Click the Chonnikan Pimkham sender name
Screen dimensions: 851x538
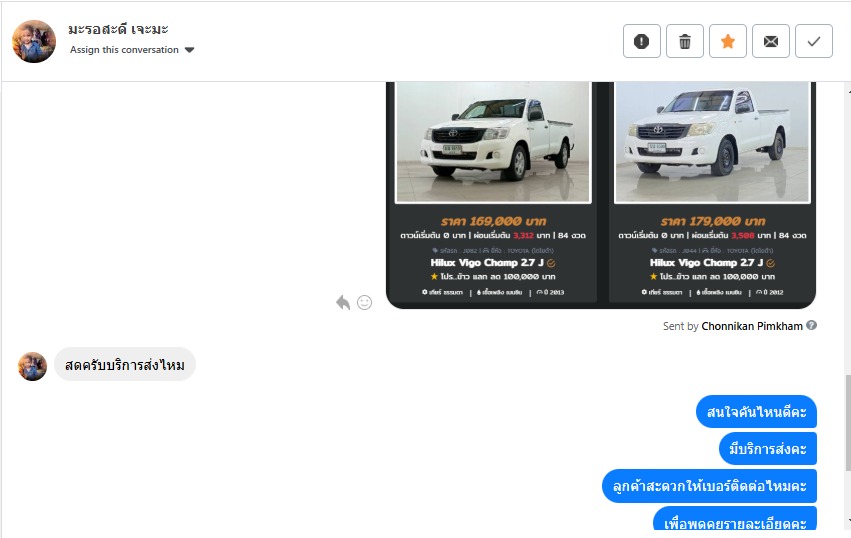pyautogui.click(x=752, y=326)
